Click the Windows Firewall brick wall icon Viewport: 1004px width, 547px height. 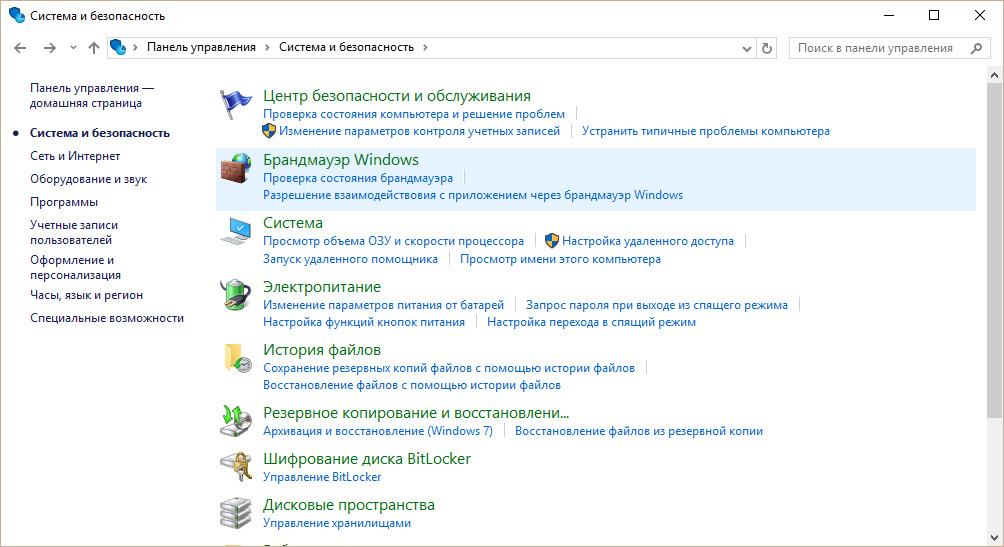(x=236, y=168)
